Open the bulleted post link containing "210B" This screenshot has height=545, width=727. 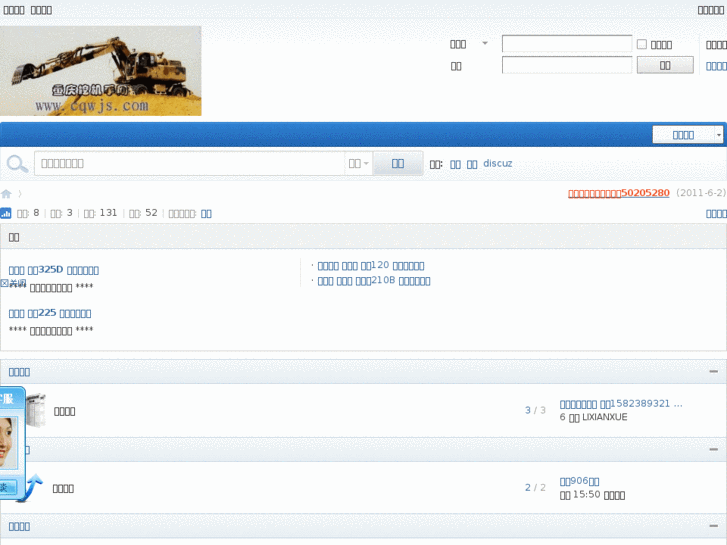click(x=374, y=281)
